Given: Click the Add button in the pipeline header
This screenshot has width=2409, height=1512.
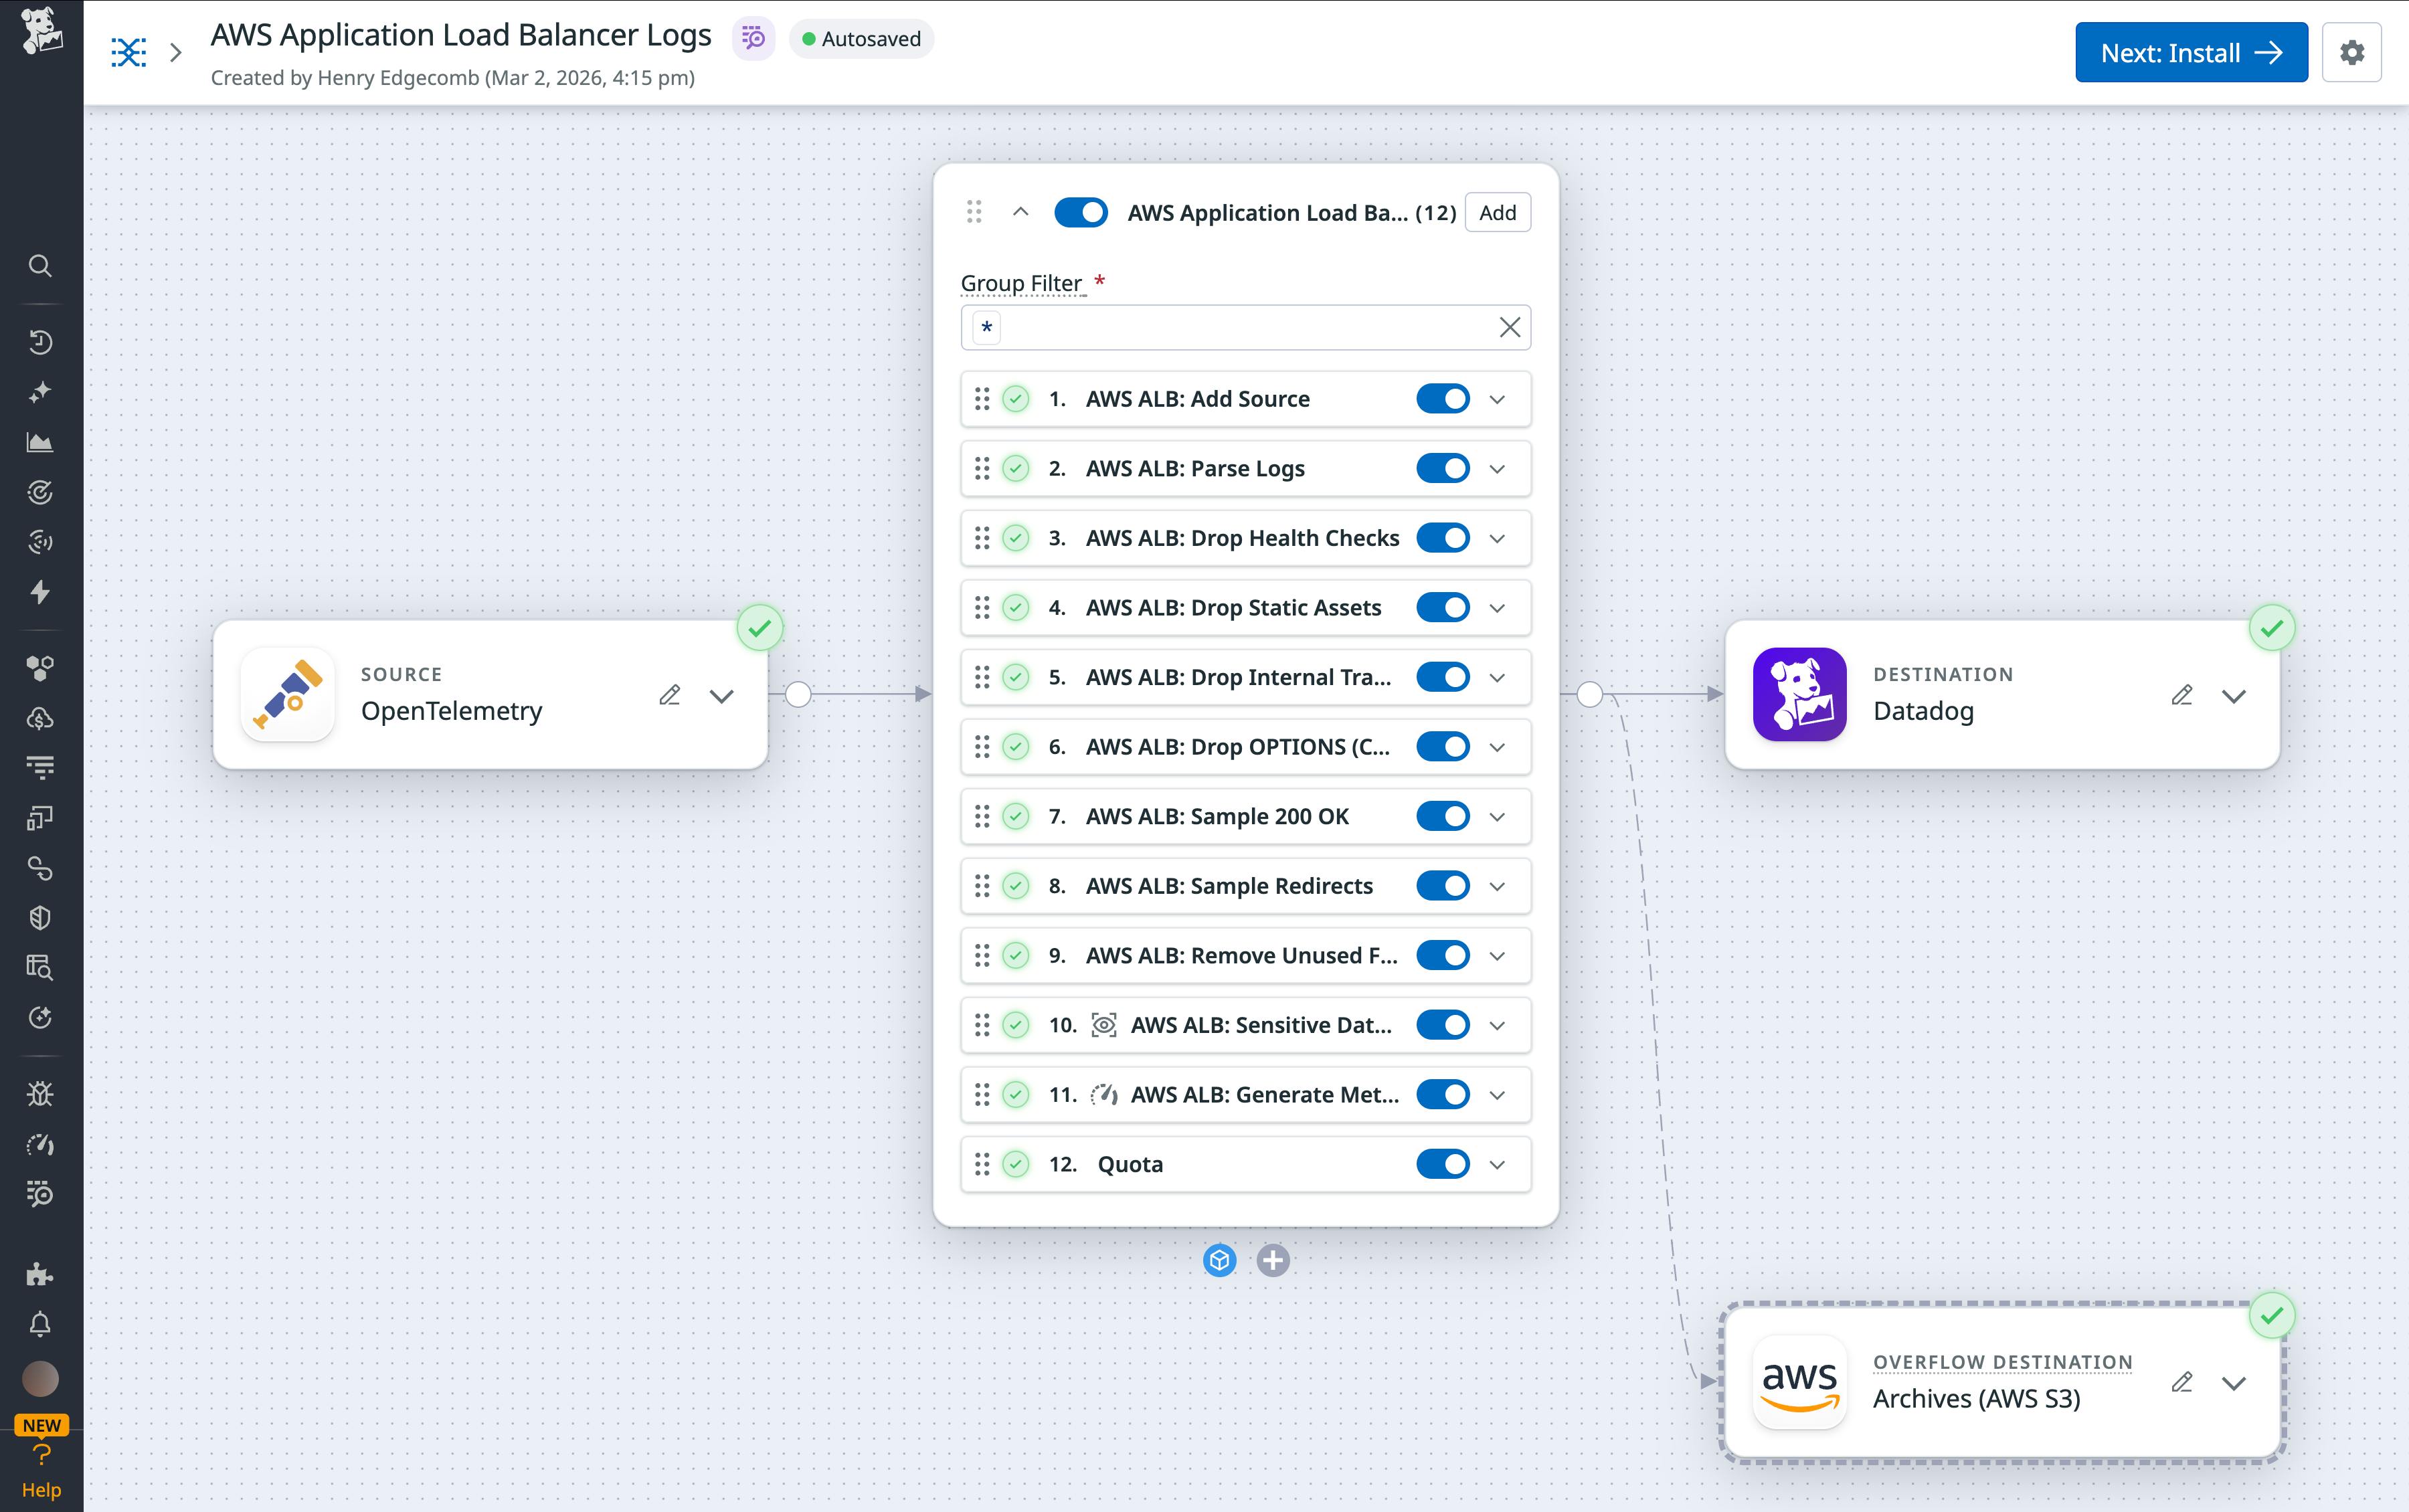Looking at the screenshot, I should pos(1496,212).
